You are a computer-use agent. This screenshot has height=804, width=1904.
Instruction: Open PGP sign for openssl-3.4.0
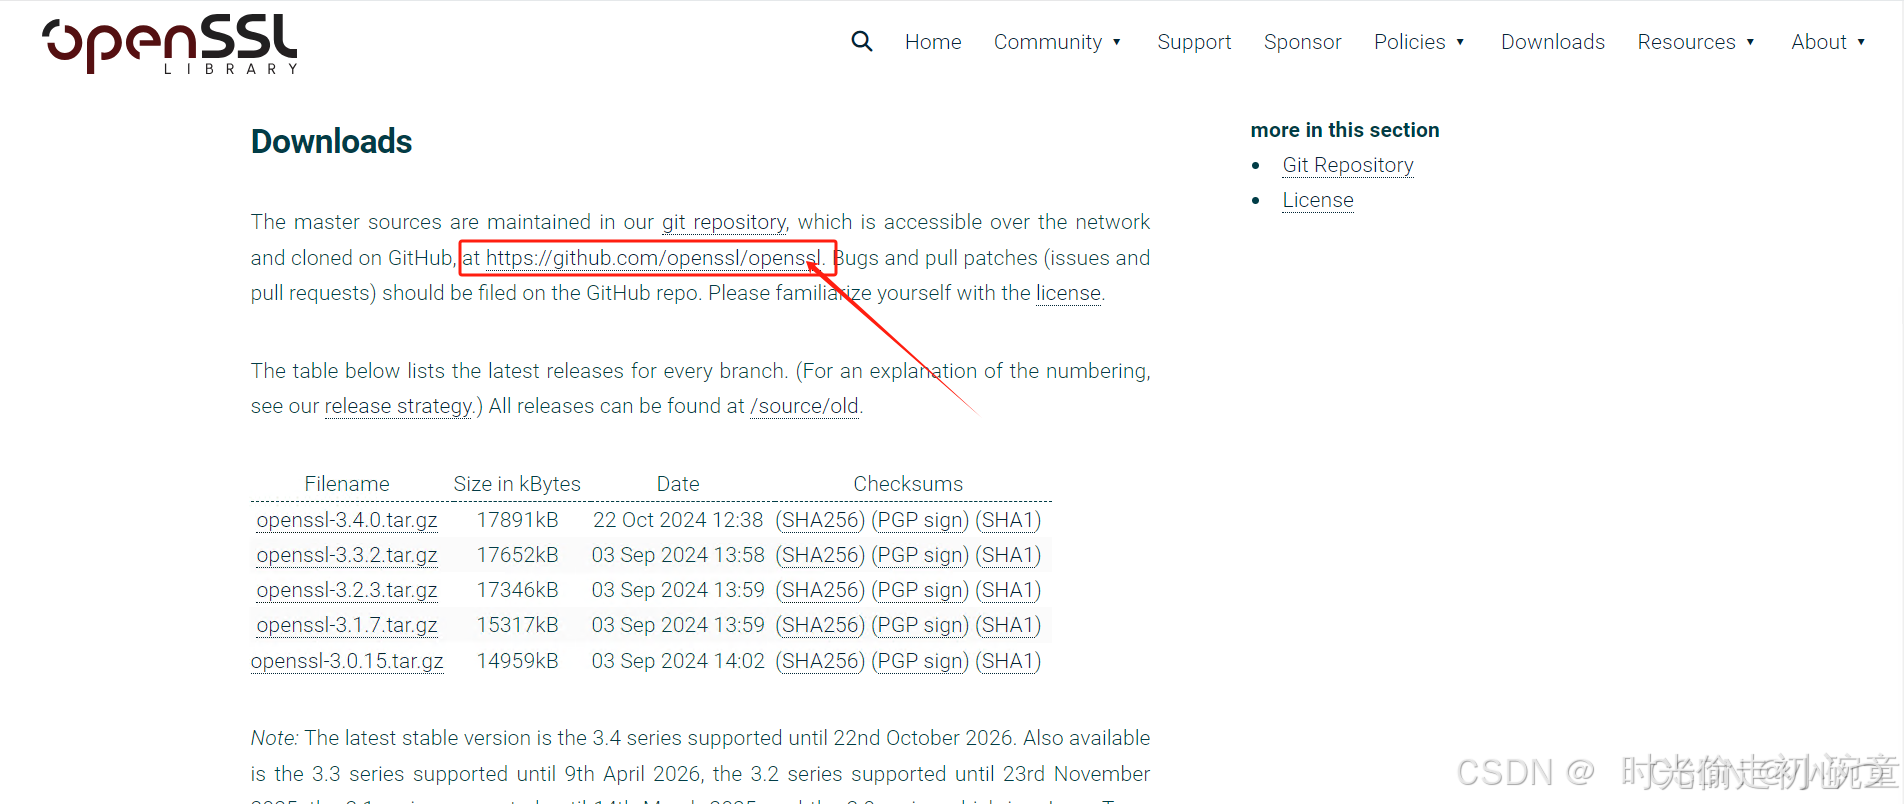(920, 520)
